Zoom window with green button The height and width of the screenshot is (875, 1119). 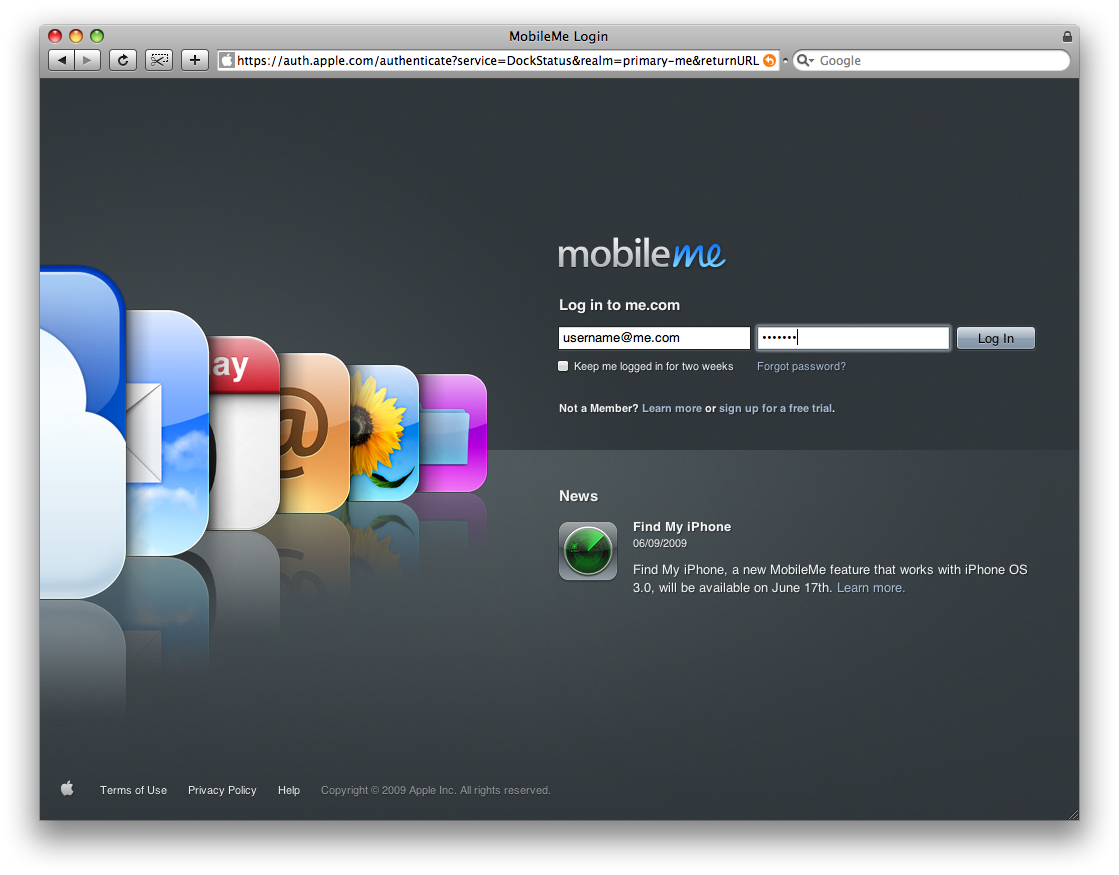tap(97, 36)
